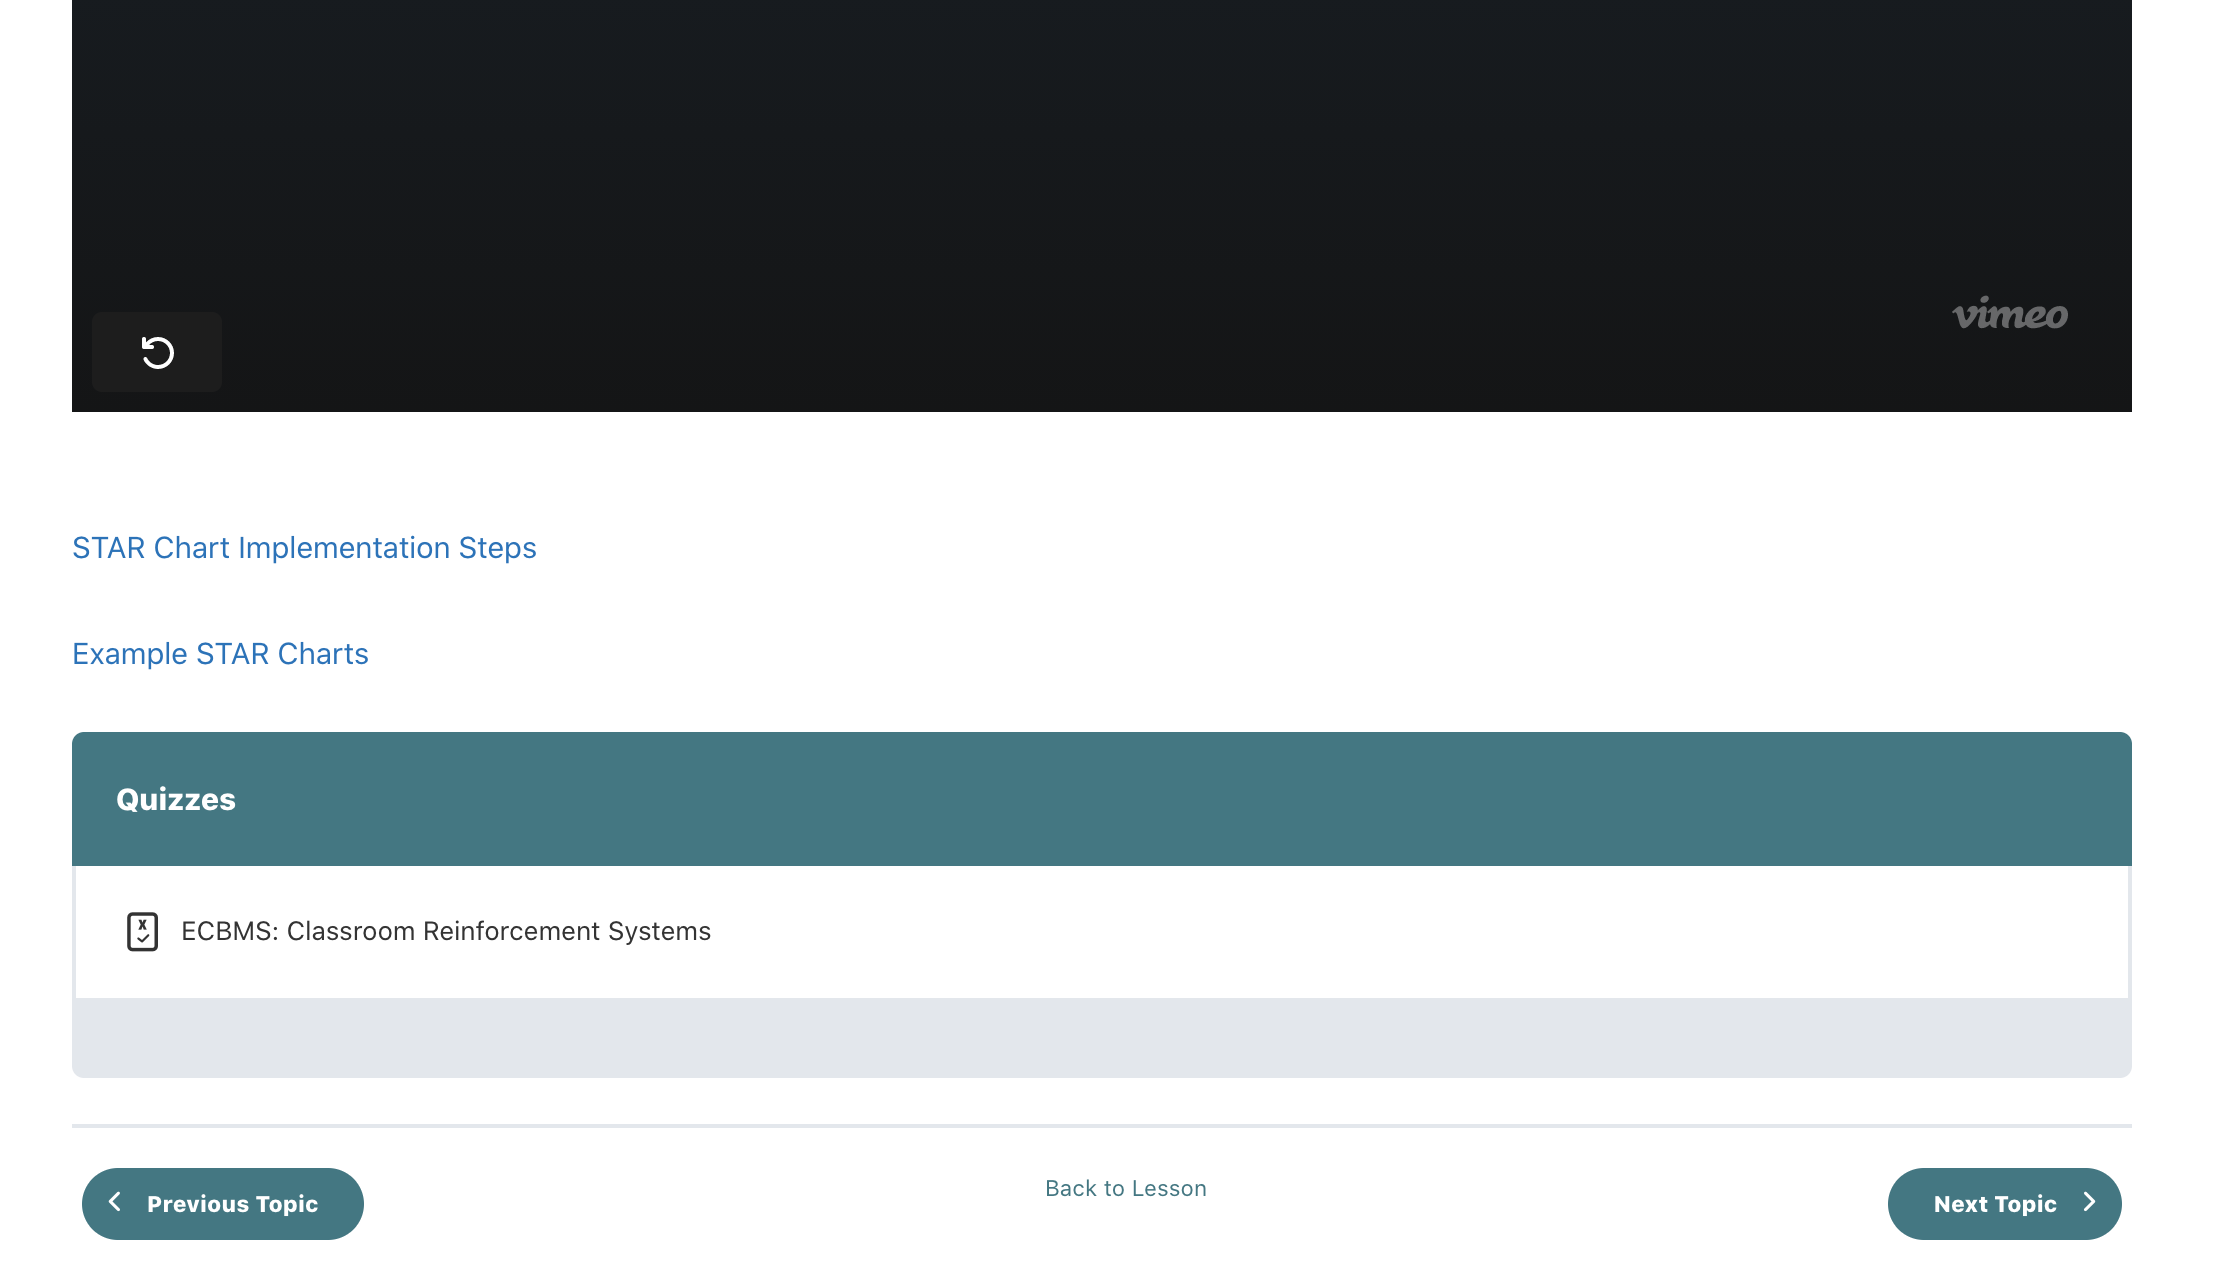Click the word "Reinforcement" in quiz title

pos(512,931)
